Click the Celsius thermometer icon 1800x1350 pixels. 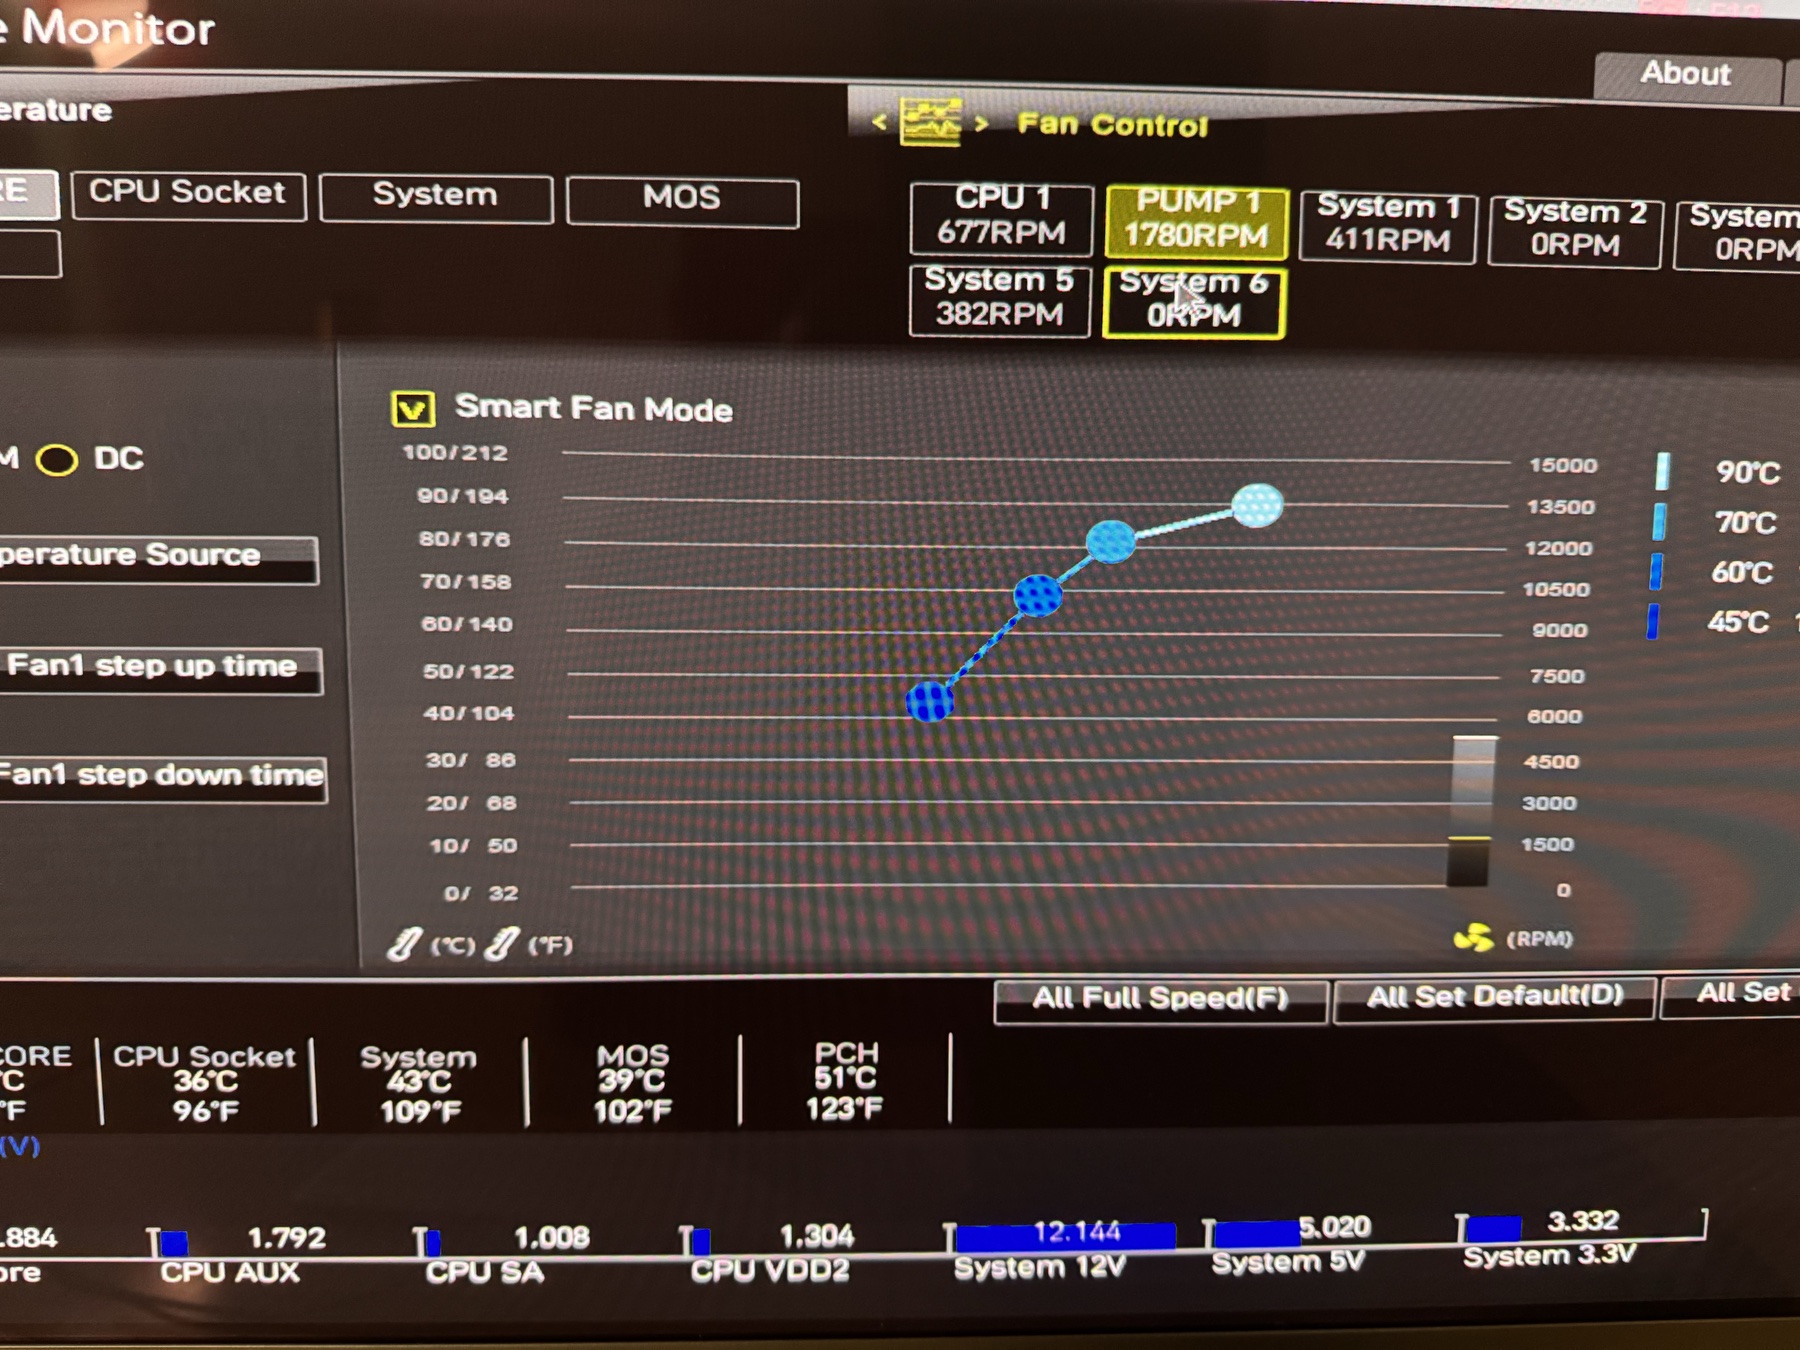click(x=404, y=944)
